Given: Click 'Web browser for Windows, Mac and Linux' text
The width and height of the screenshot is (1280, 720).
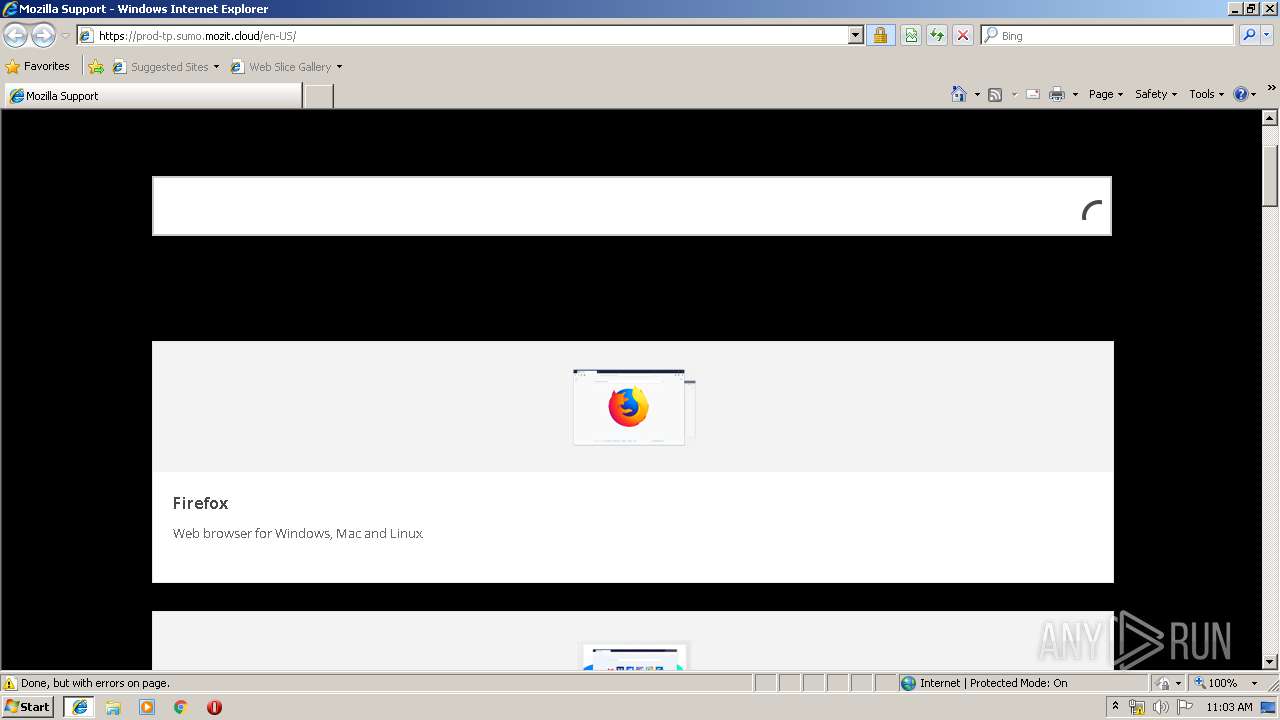Looking at the screenshot, I should click(298, 534).
